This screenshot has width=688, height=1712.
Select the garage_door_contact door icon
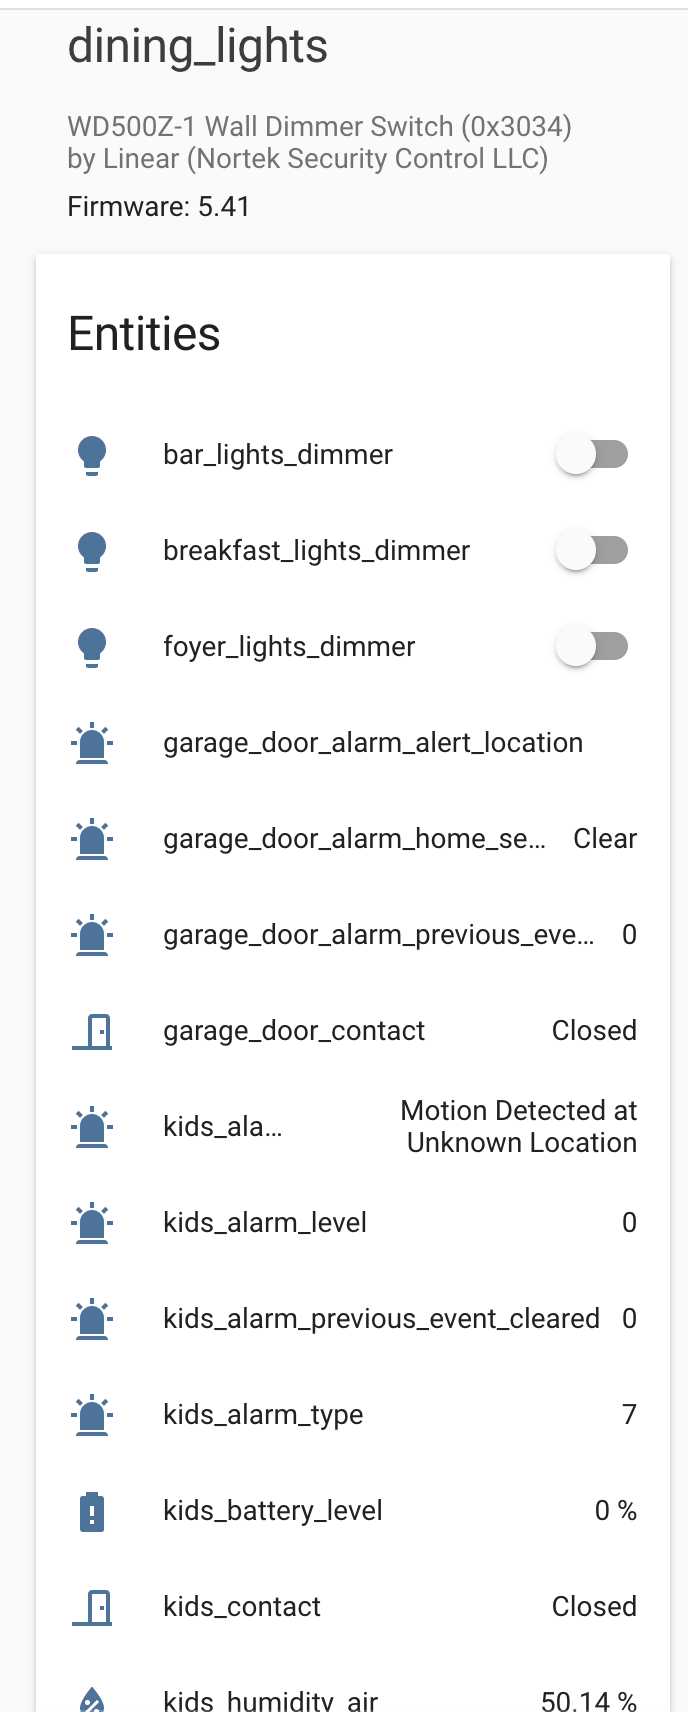pyautogui.click(x=92, y=1030)
